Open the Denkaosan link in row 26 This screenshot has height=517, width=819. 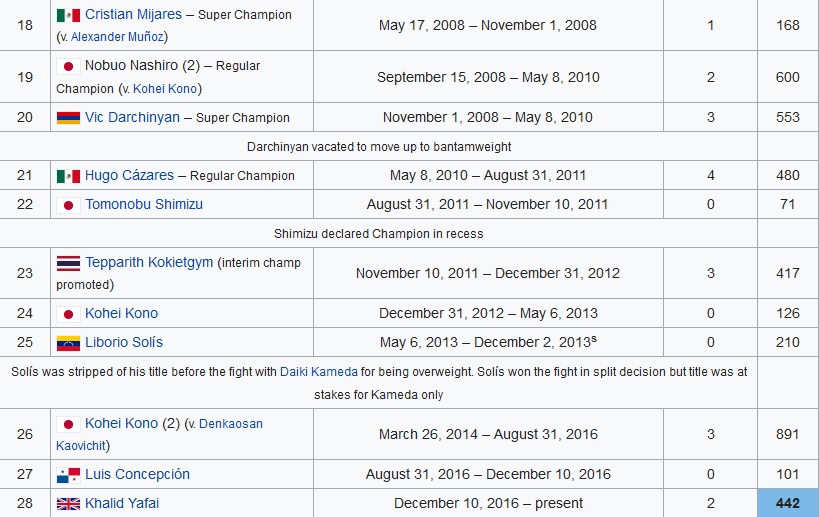(231, 424)
